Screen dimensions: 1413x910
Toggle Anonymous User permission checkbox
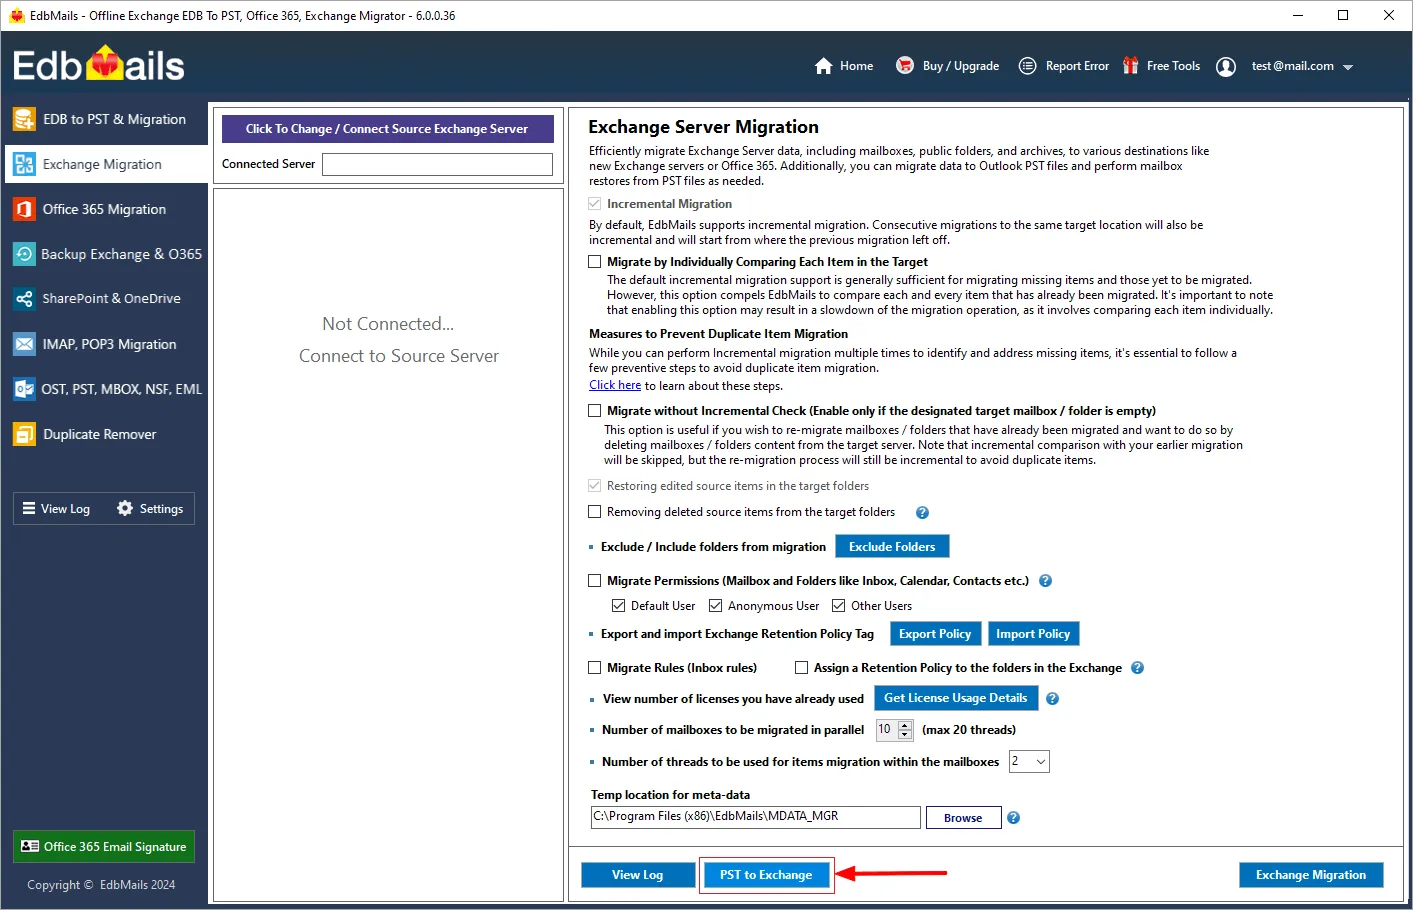click(716, 605)
